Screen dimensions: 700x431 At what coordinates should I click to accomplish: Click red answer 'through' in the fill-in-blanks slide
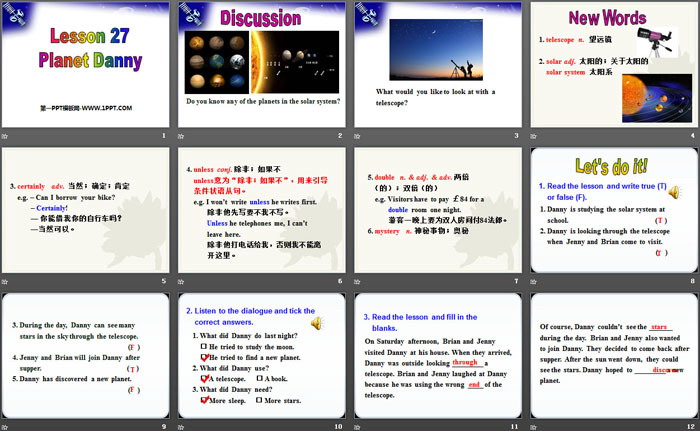click(x=465, y=362)
